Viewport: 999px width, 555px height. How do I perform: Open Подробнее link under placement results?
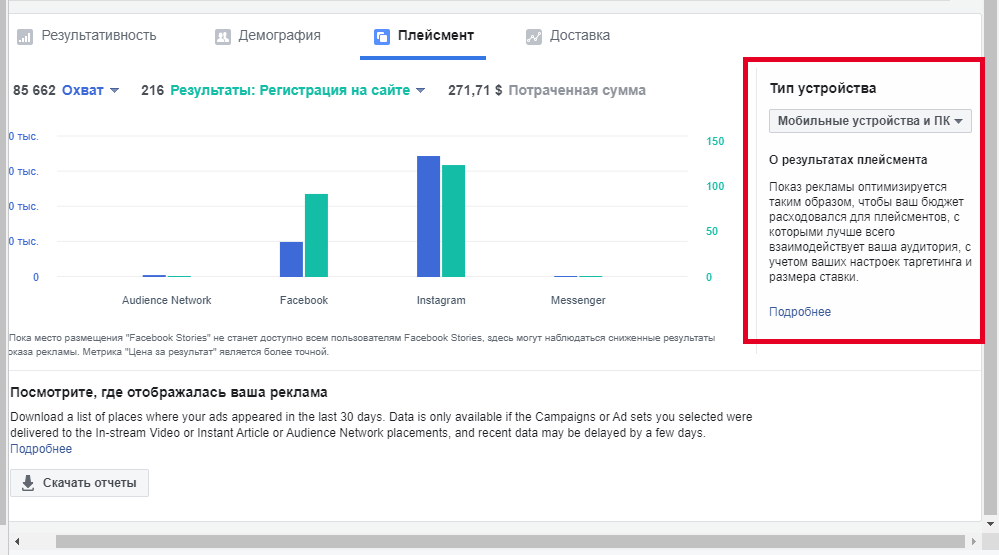pos(799,311)
